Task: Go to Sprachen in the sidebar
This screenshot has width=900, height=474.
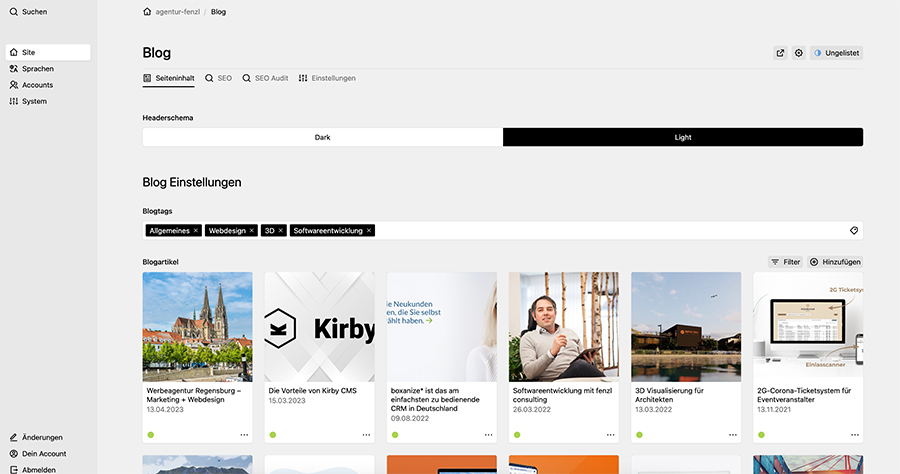Action: 32,68
